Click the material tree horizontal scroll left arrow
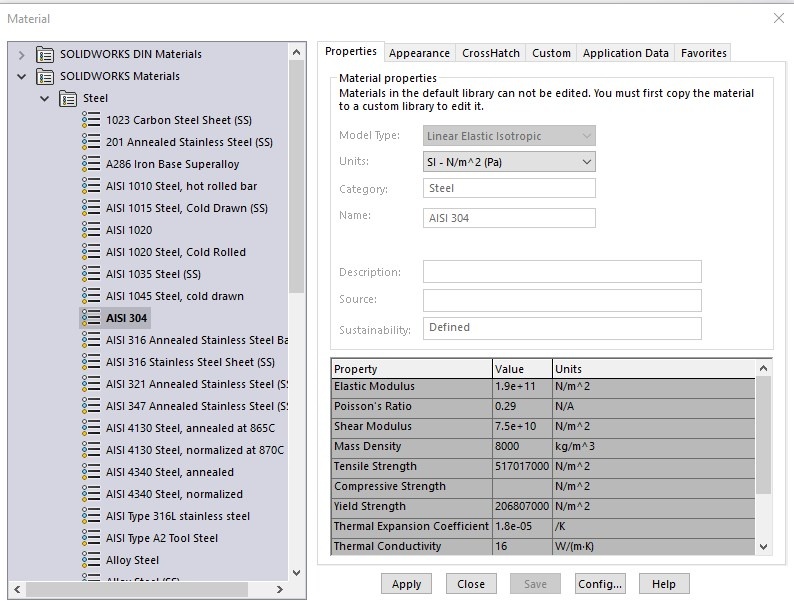Screen dimensions: 794x601 tap(17, 589)
